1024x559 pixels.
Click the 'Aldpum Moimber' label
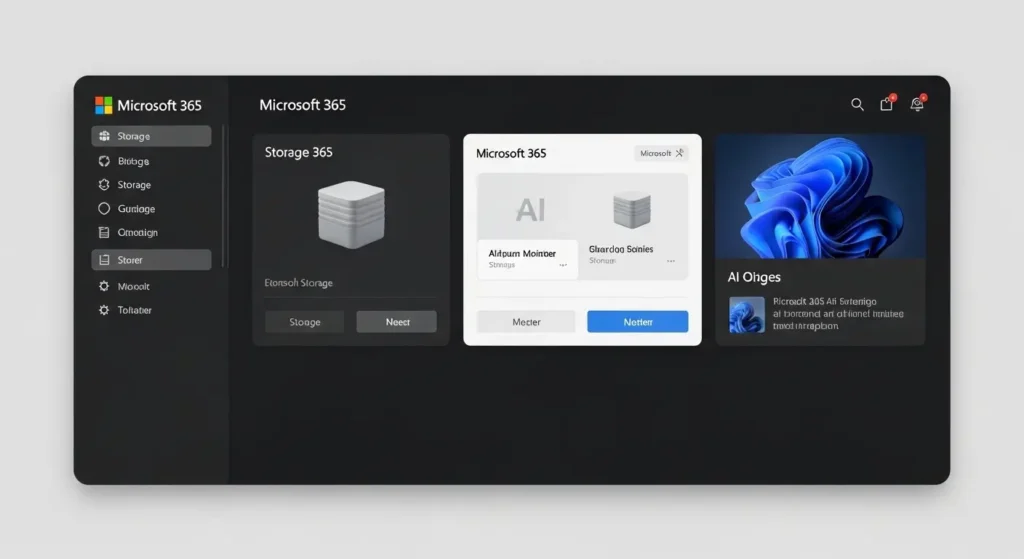522,253
